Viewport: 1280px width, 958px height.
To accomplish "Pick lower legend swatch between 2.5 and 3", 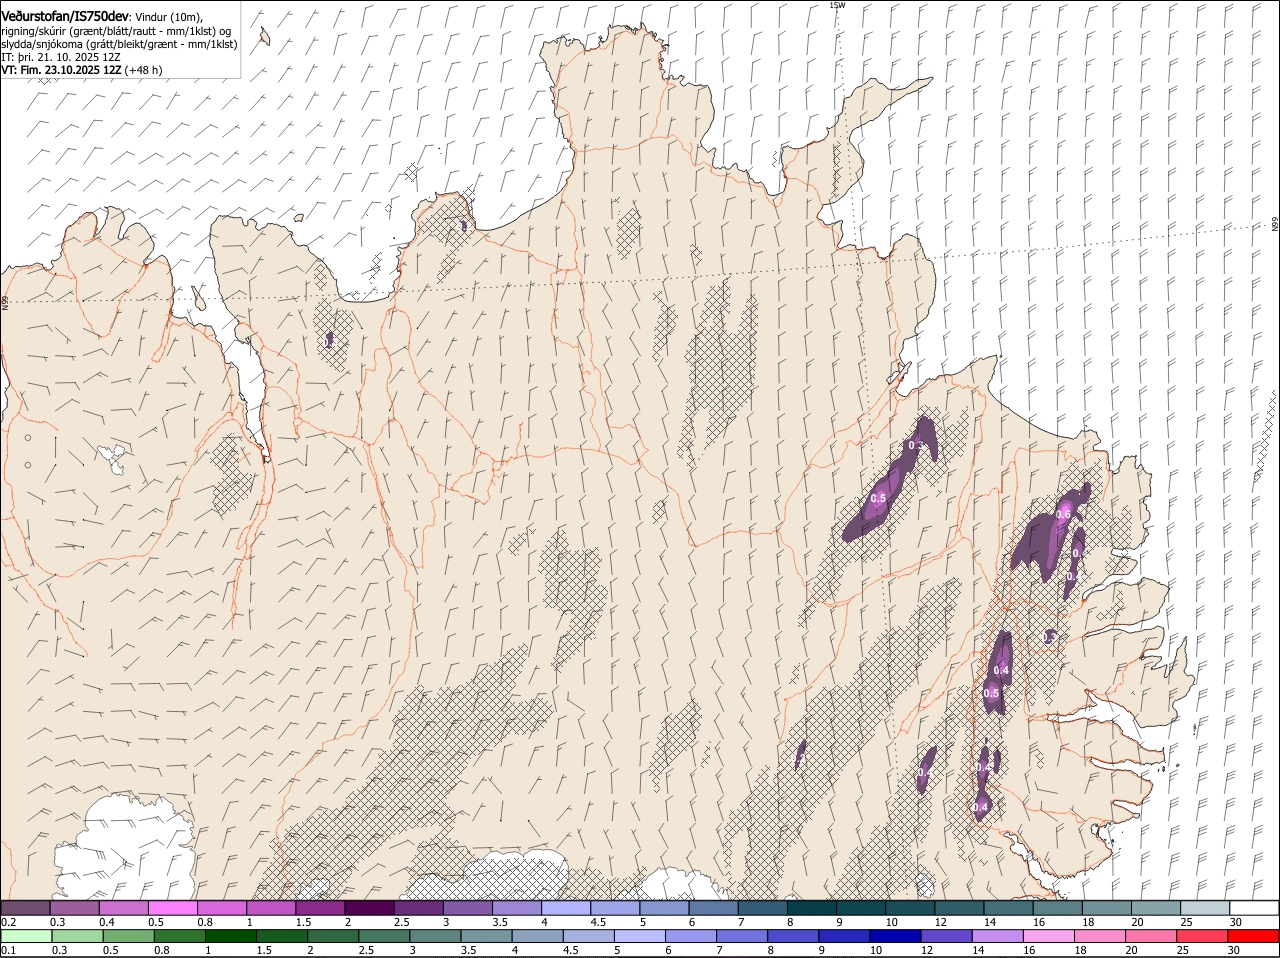I will click(x=383, y=936).
